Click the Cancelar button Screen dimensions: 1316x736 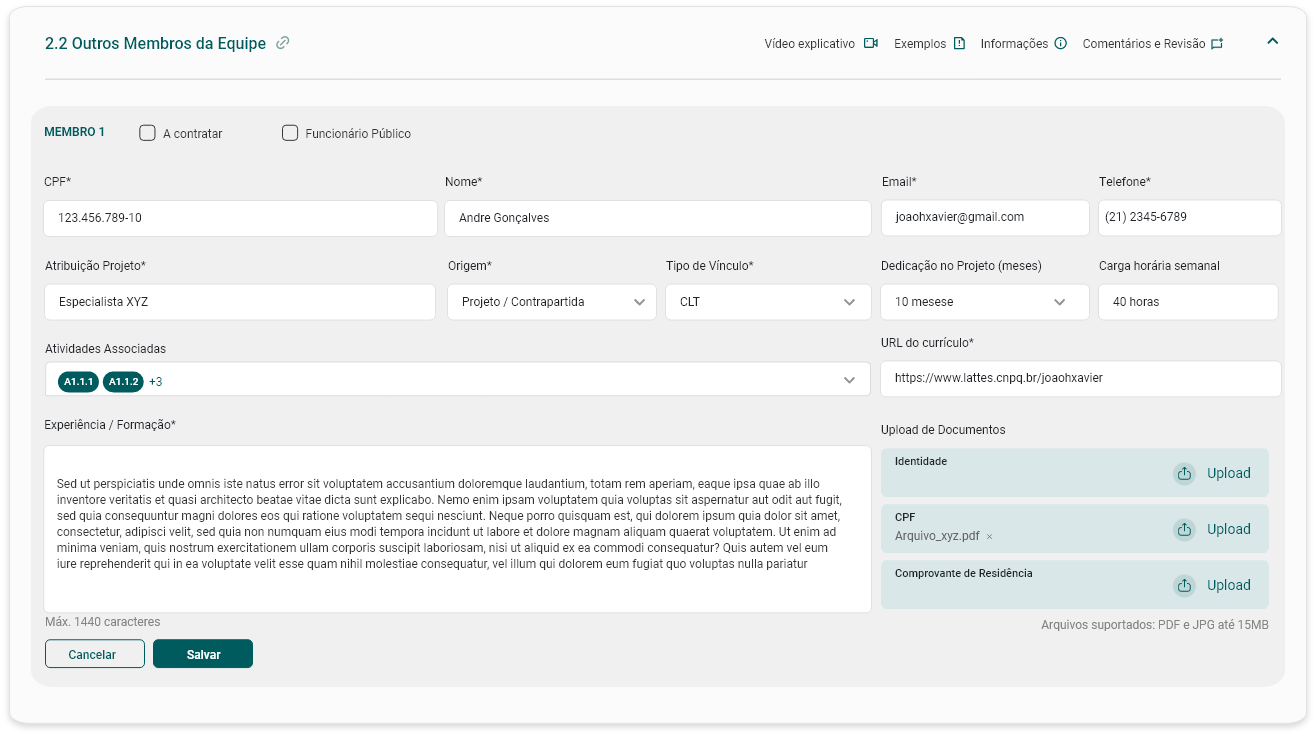[95, 654]
